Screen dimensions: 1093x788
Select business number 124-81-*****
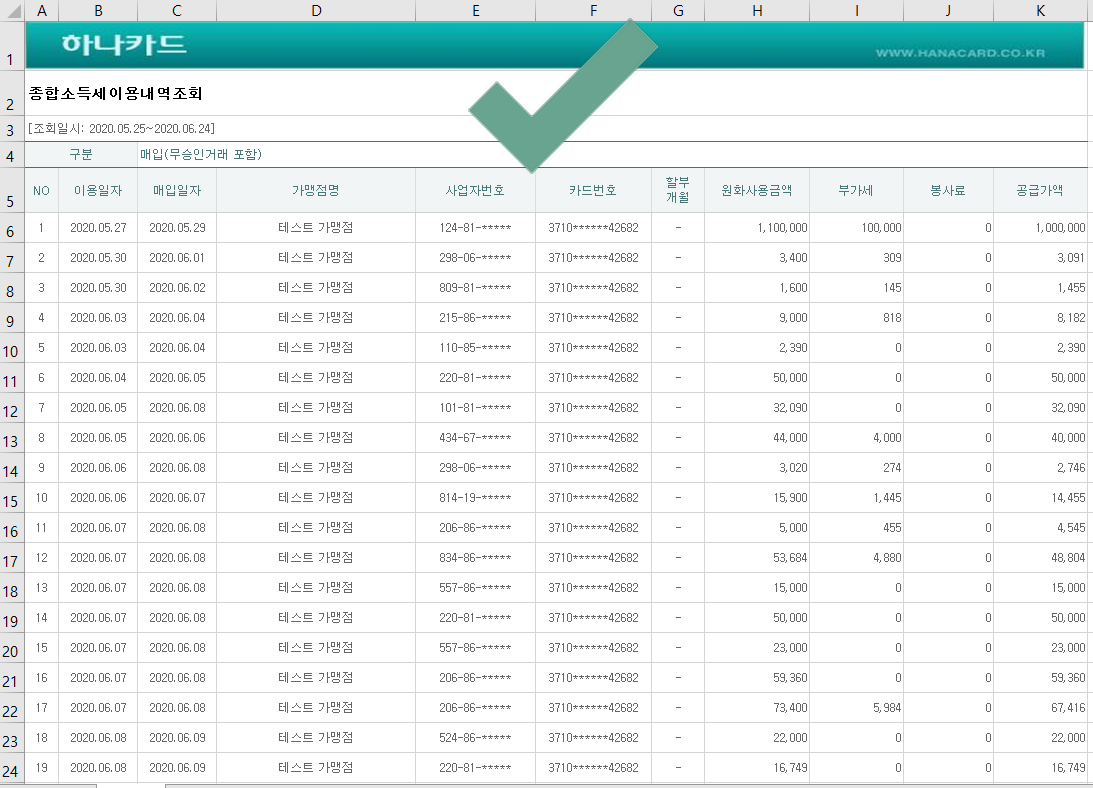475,228
